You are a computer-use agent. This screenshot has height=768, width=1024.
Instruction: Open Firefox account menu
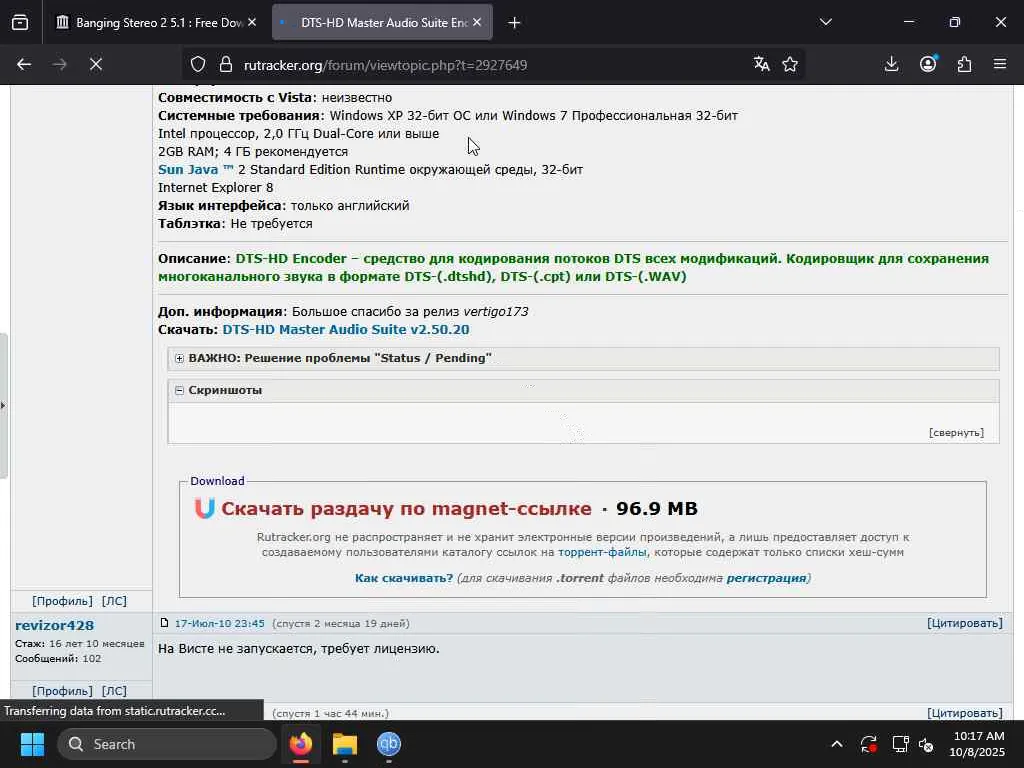click(928, 65)
